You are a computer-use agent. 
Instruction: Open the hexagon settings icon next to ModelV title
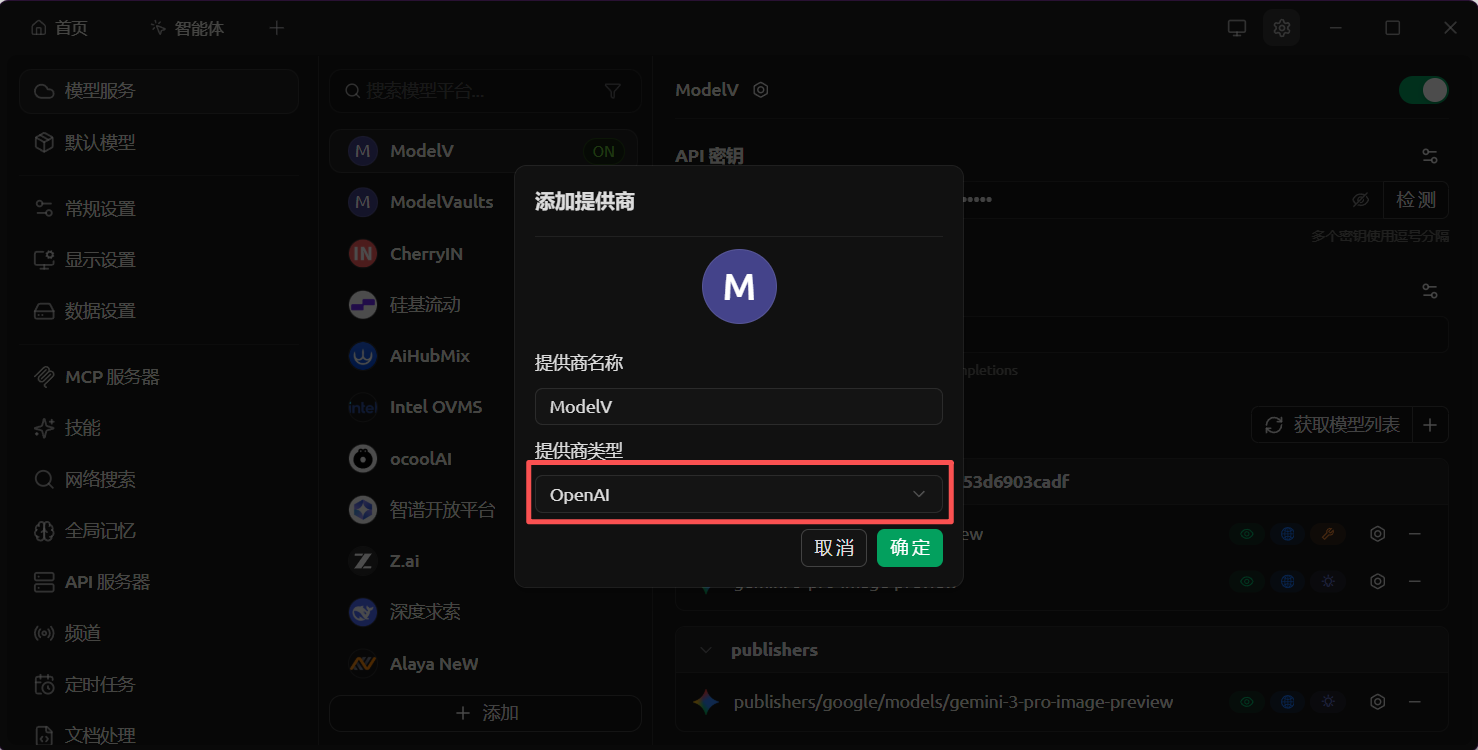click(x=760, y=90)
